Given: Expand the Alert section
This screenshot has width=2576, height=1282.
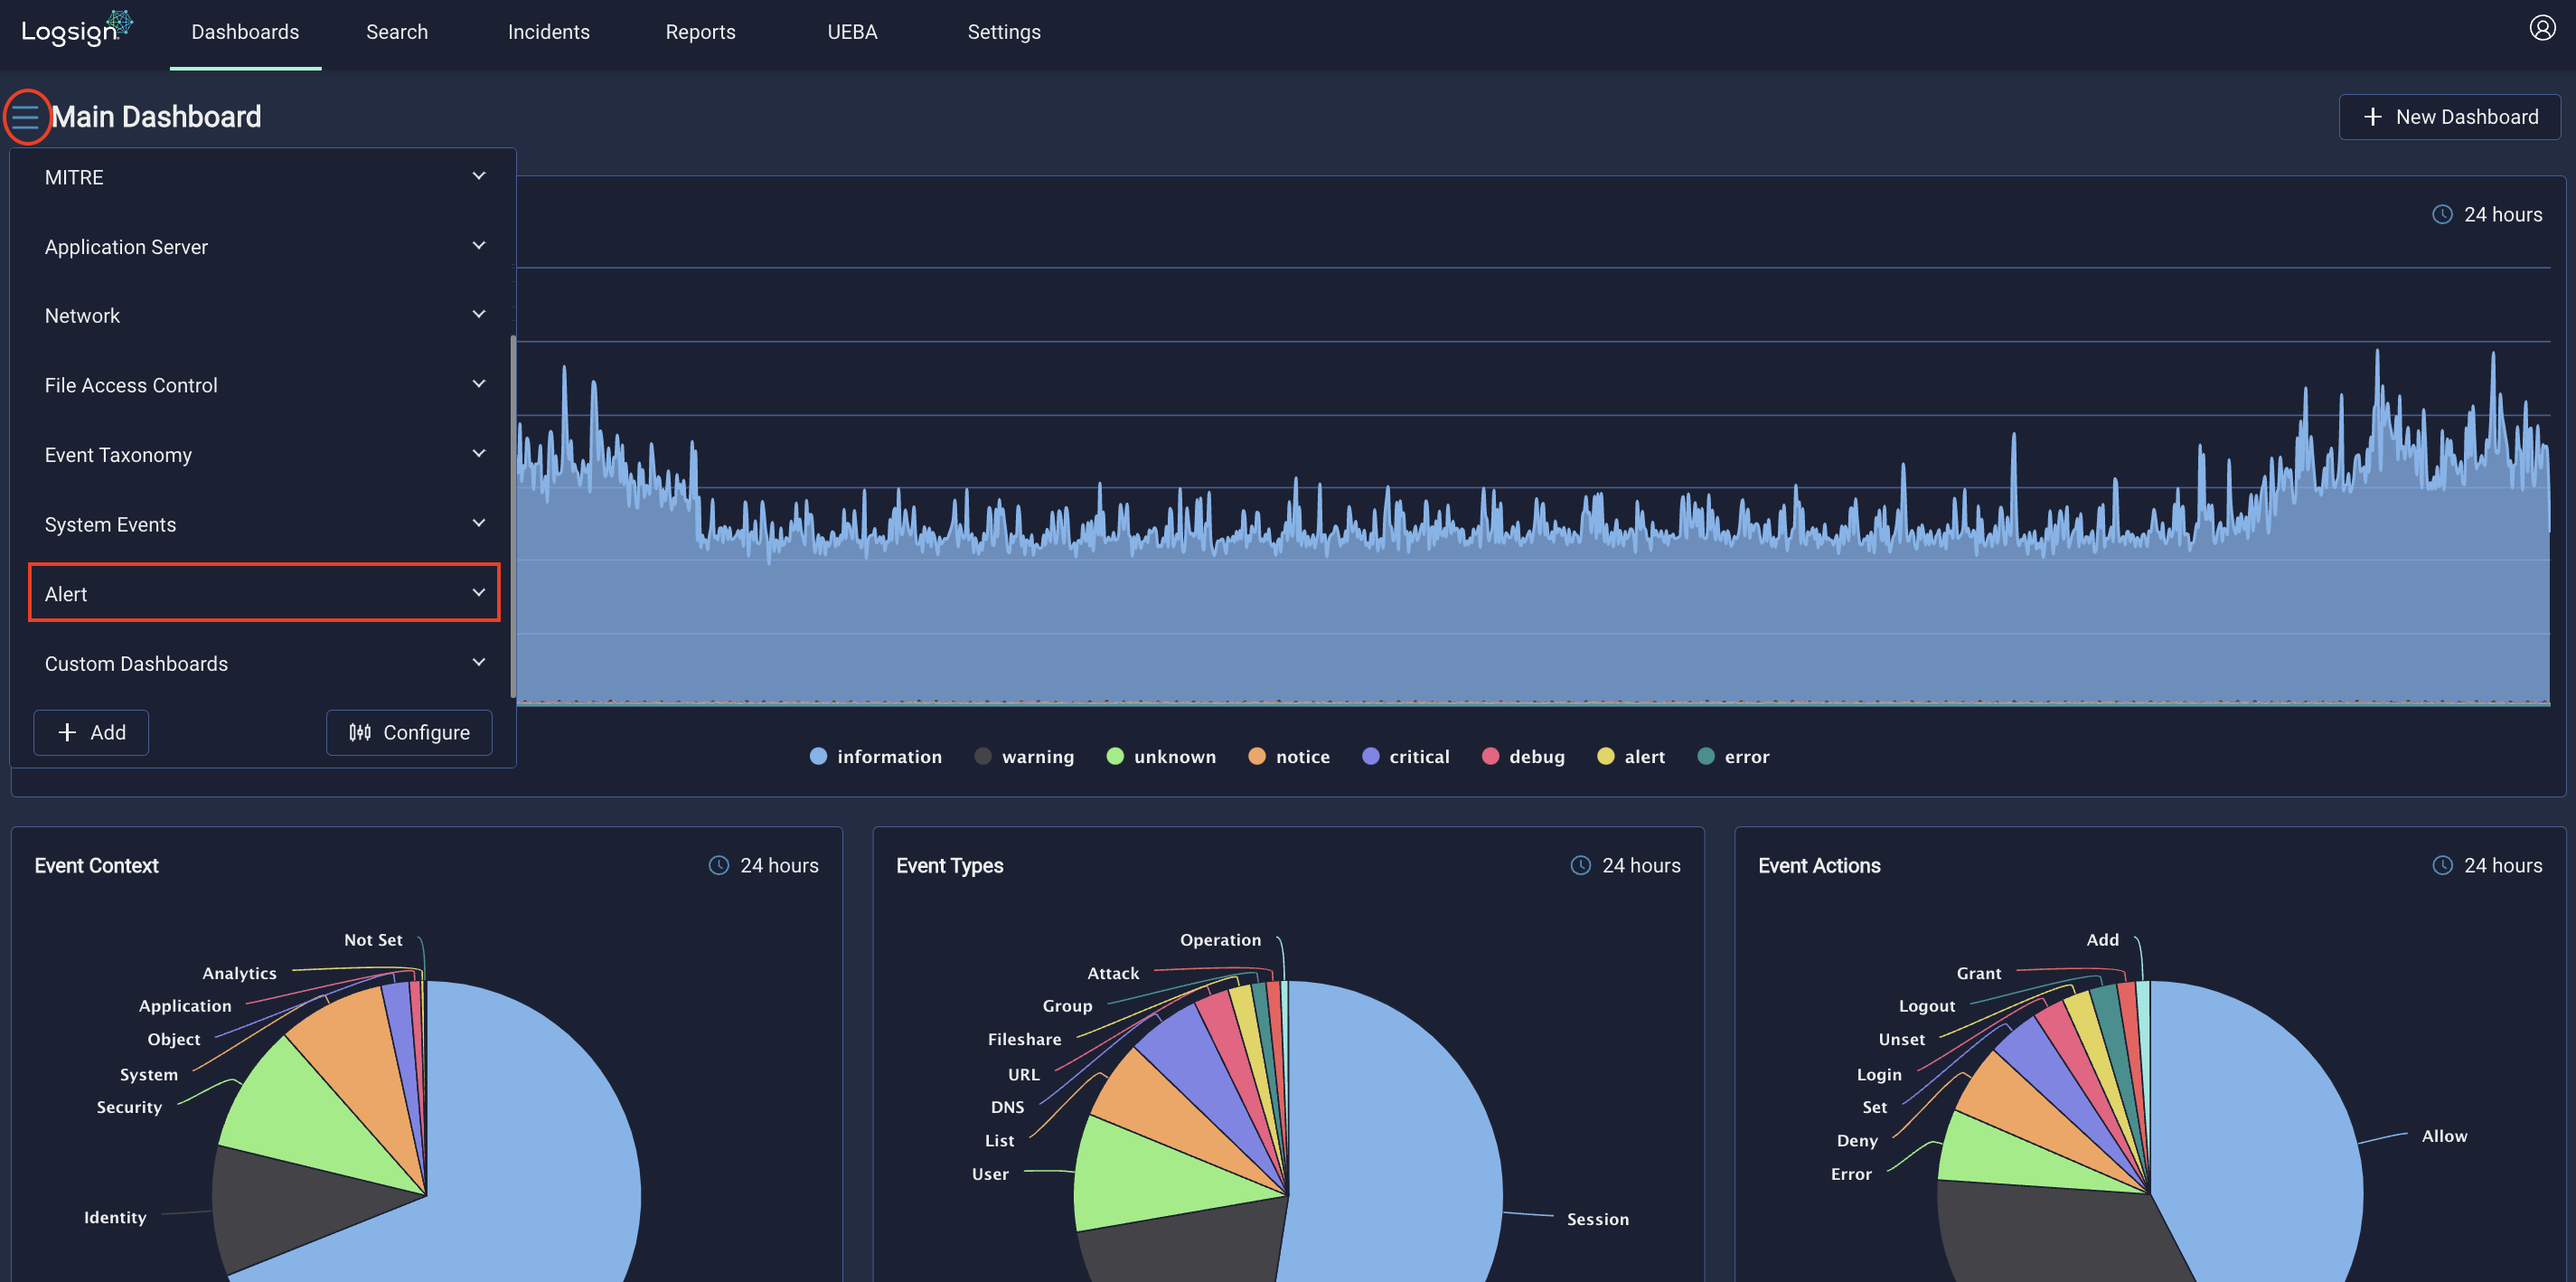Looking at the screenshot, I should click(x=264, y=593).
